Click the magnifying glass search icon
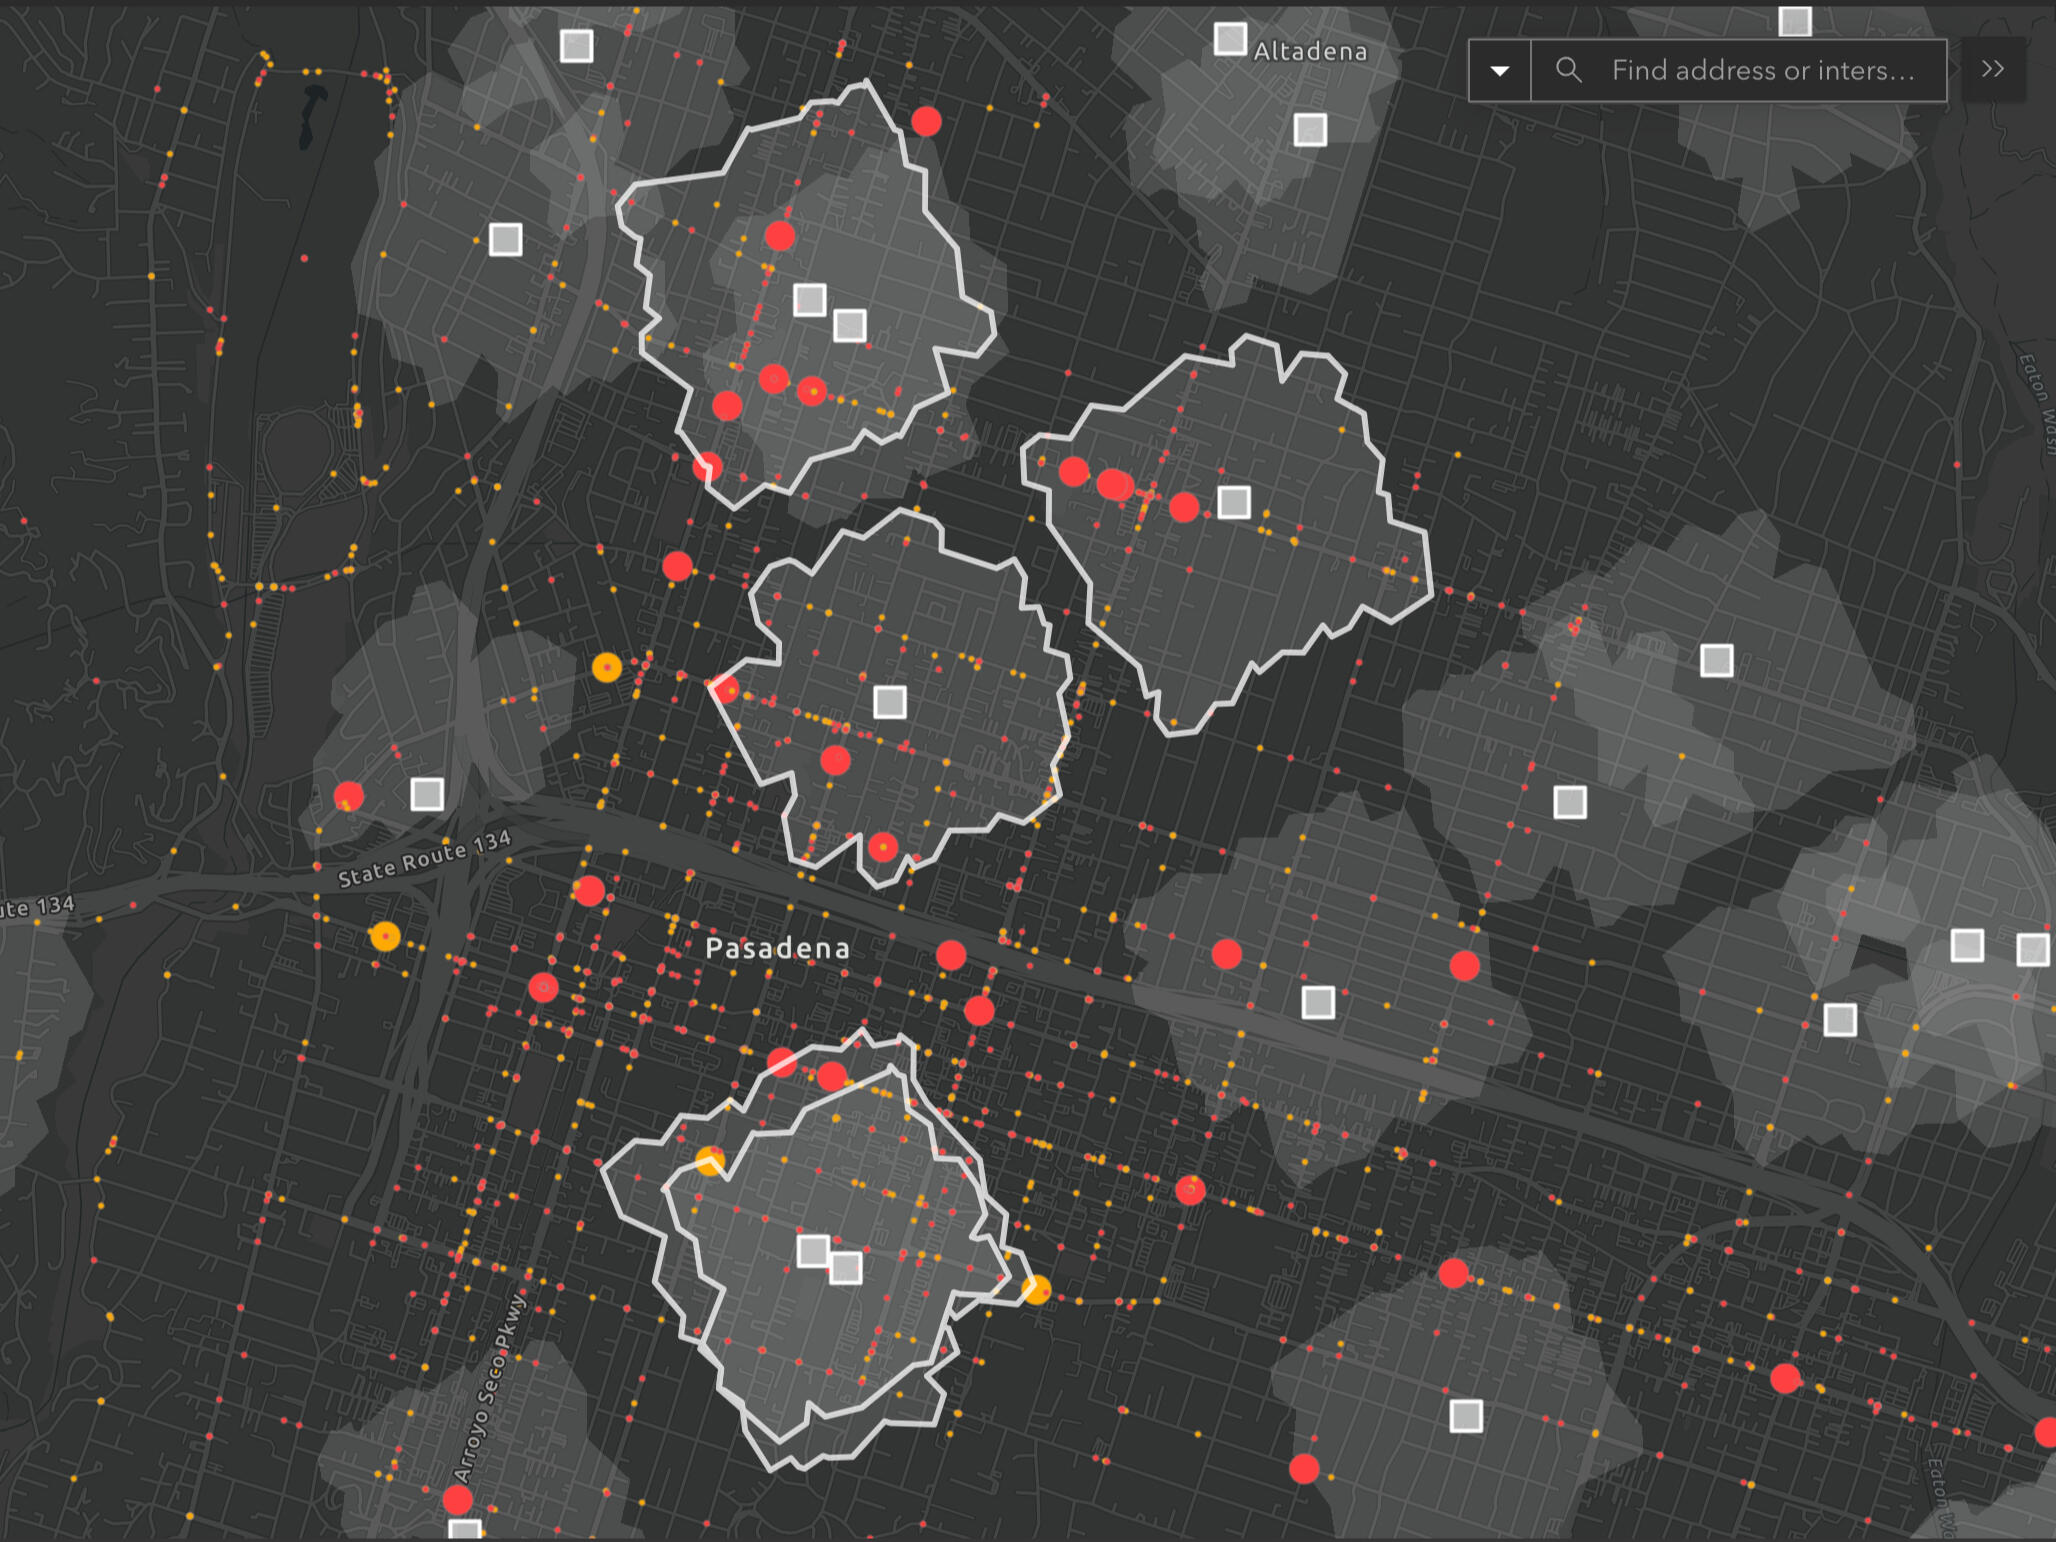 tap(1569, 70)
